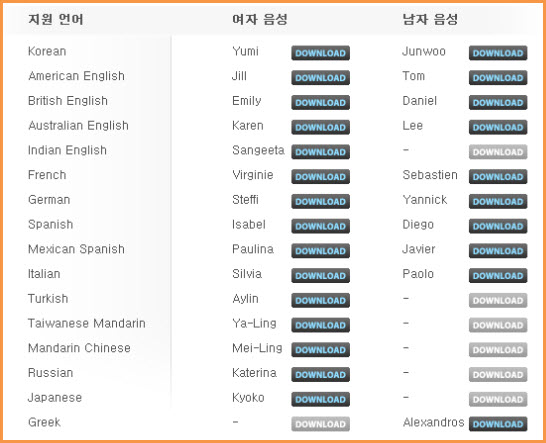Download Turkish female voice Aylin

(320, 300)
